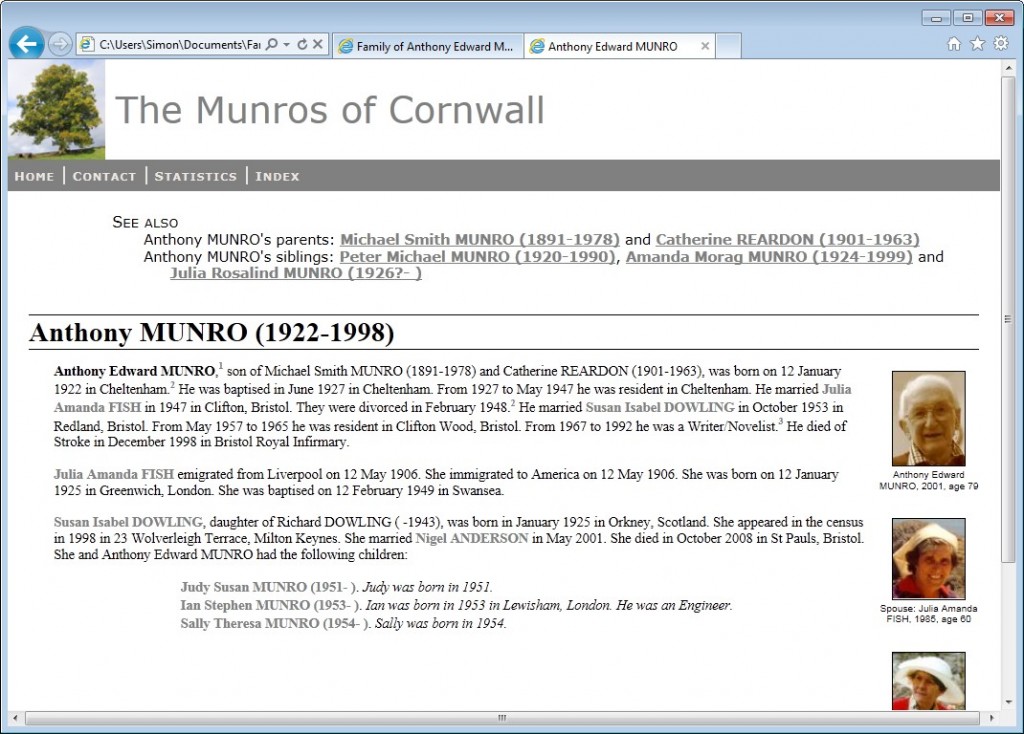Open the address bar dropdown arrow
Viewport: 1024px width, 734px height.
pos(287,44)
